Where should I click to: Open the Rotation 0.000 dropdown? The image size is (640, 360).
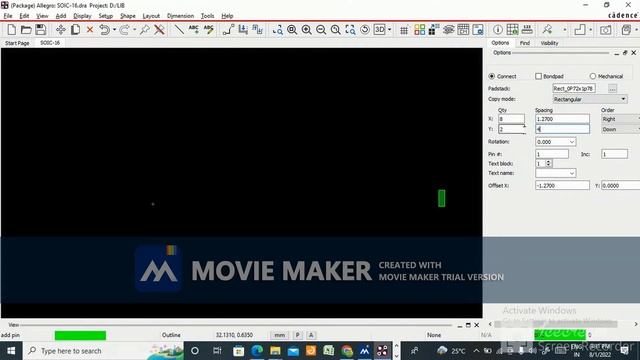click(x=556, y=142)
